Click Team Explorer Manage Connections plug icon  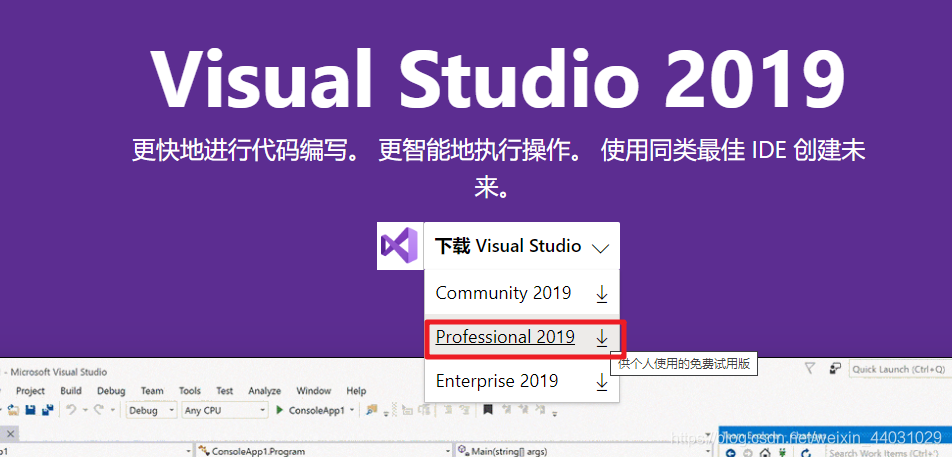pos(783,452)
